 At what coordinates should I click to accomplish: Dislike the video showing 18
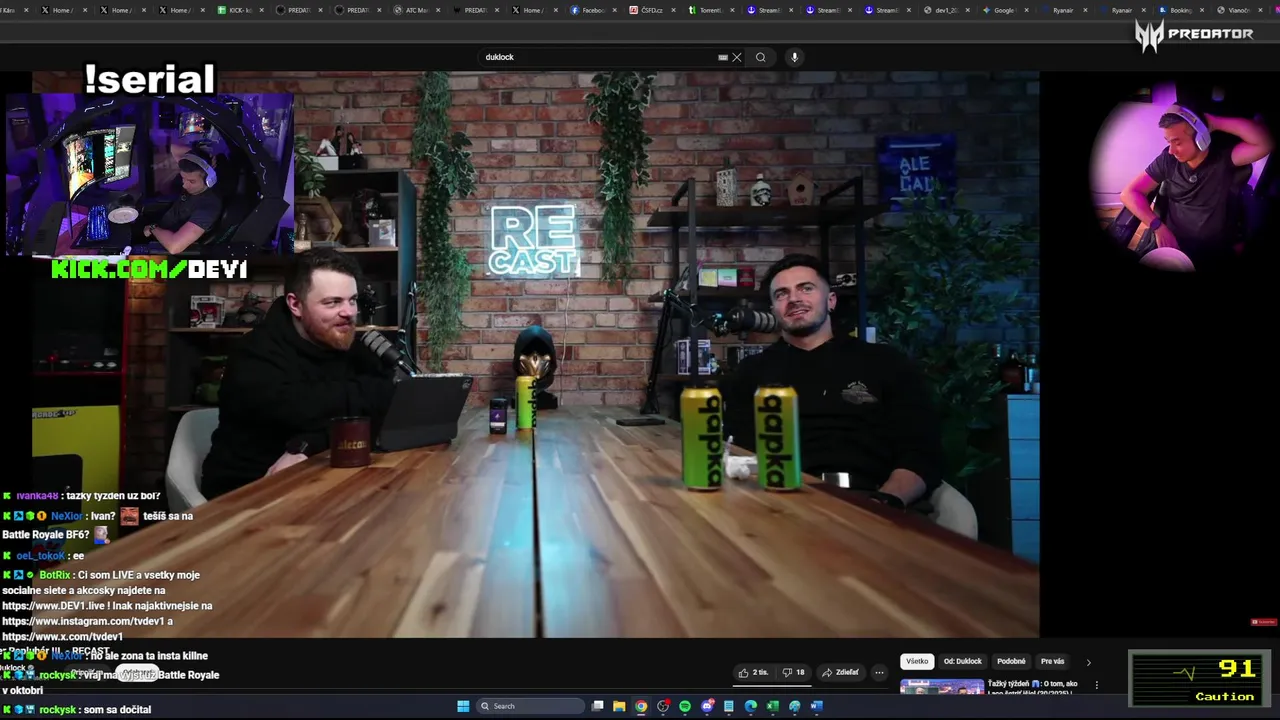coord(794,673)
